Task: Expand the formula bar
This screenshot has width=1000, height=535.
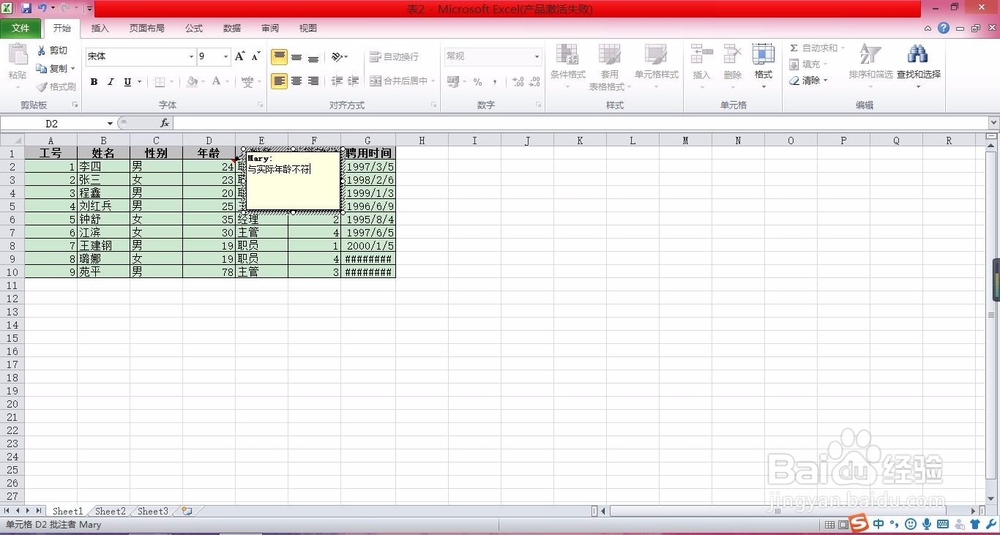Action: [x=994, y=123]
